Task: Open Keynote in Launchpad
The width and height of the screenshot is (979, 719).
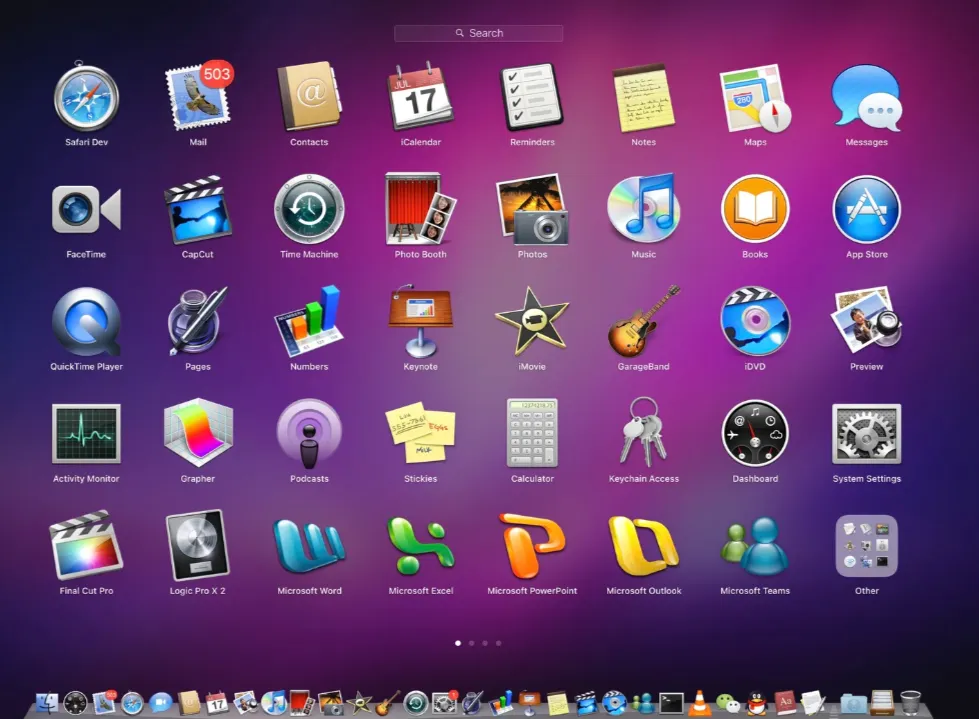Action: point(420,321)
